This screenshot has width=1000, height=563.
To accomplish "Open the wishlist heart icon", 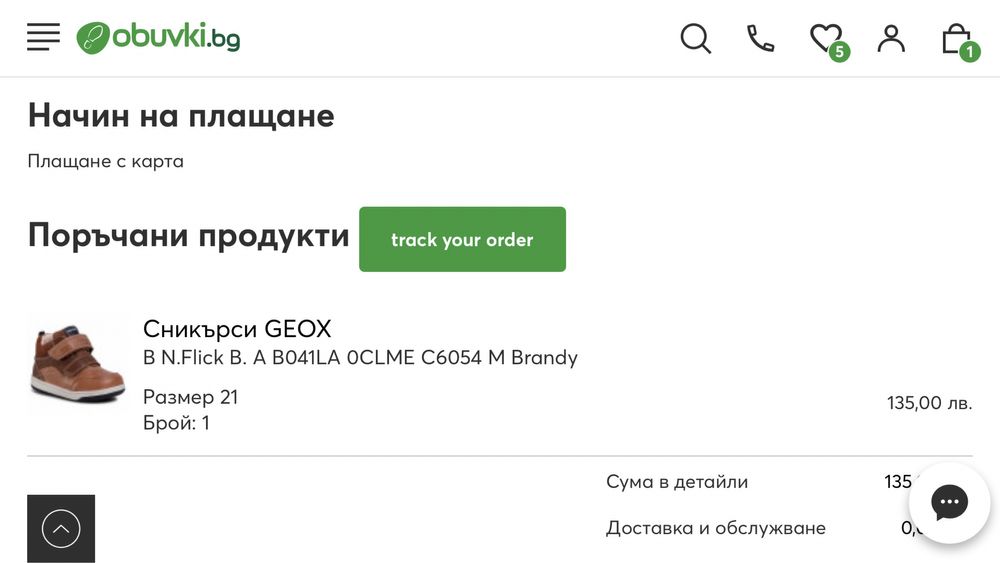I will pos(826,39).
